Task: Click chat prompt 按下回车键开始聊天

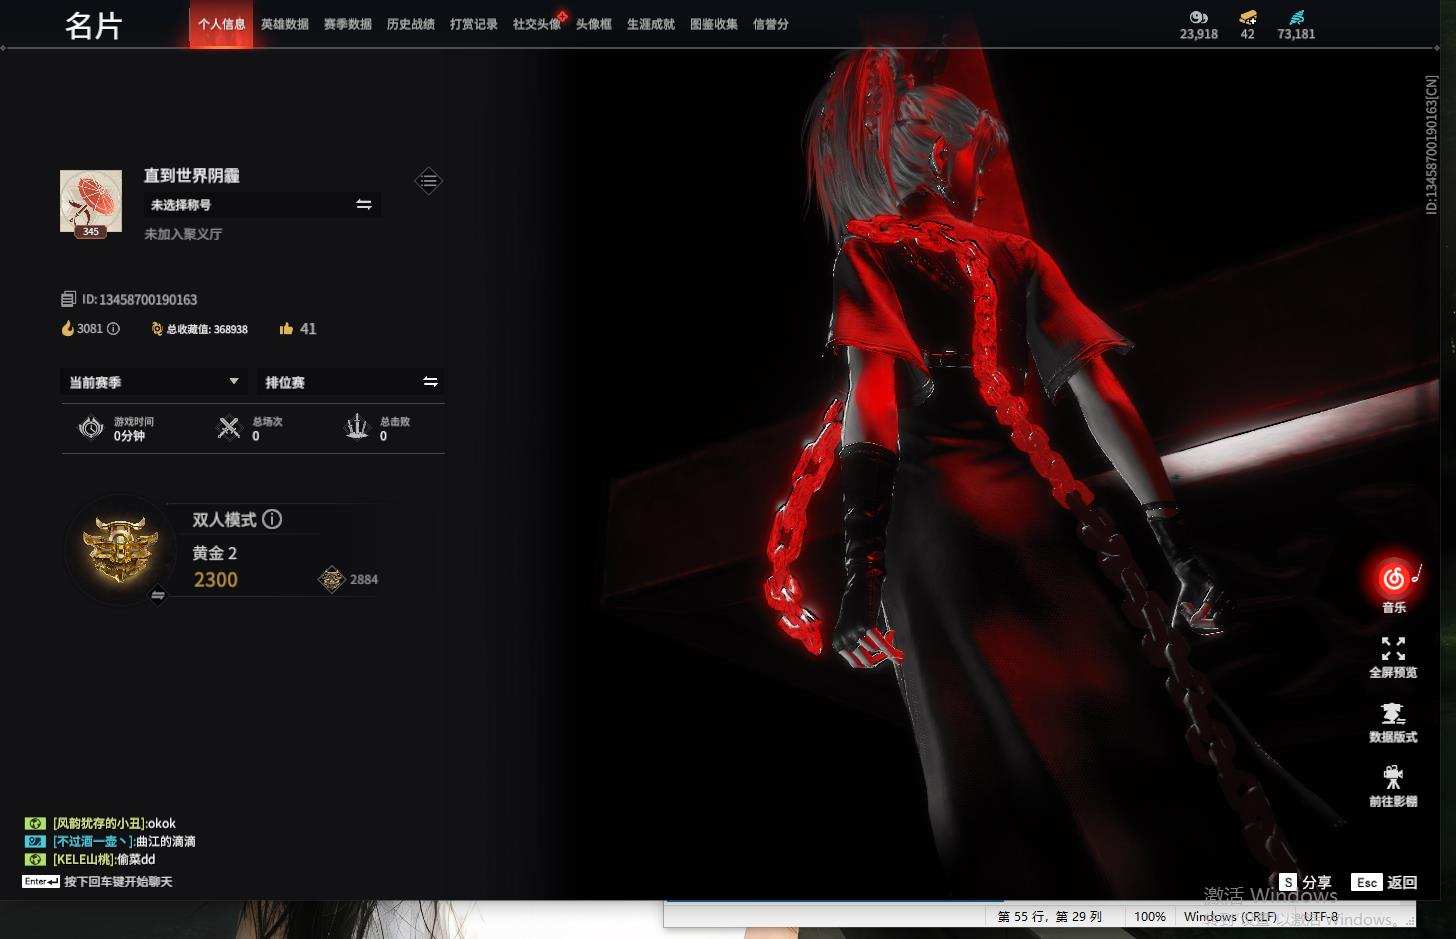Action: tap(118, 882)
